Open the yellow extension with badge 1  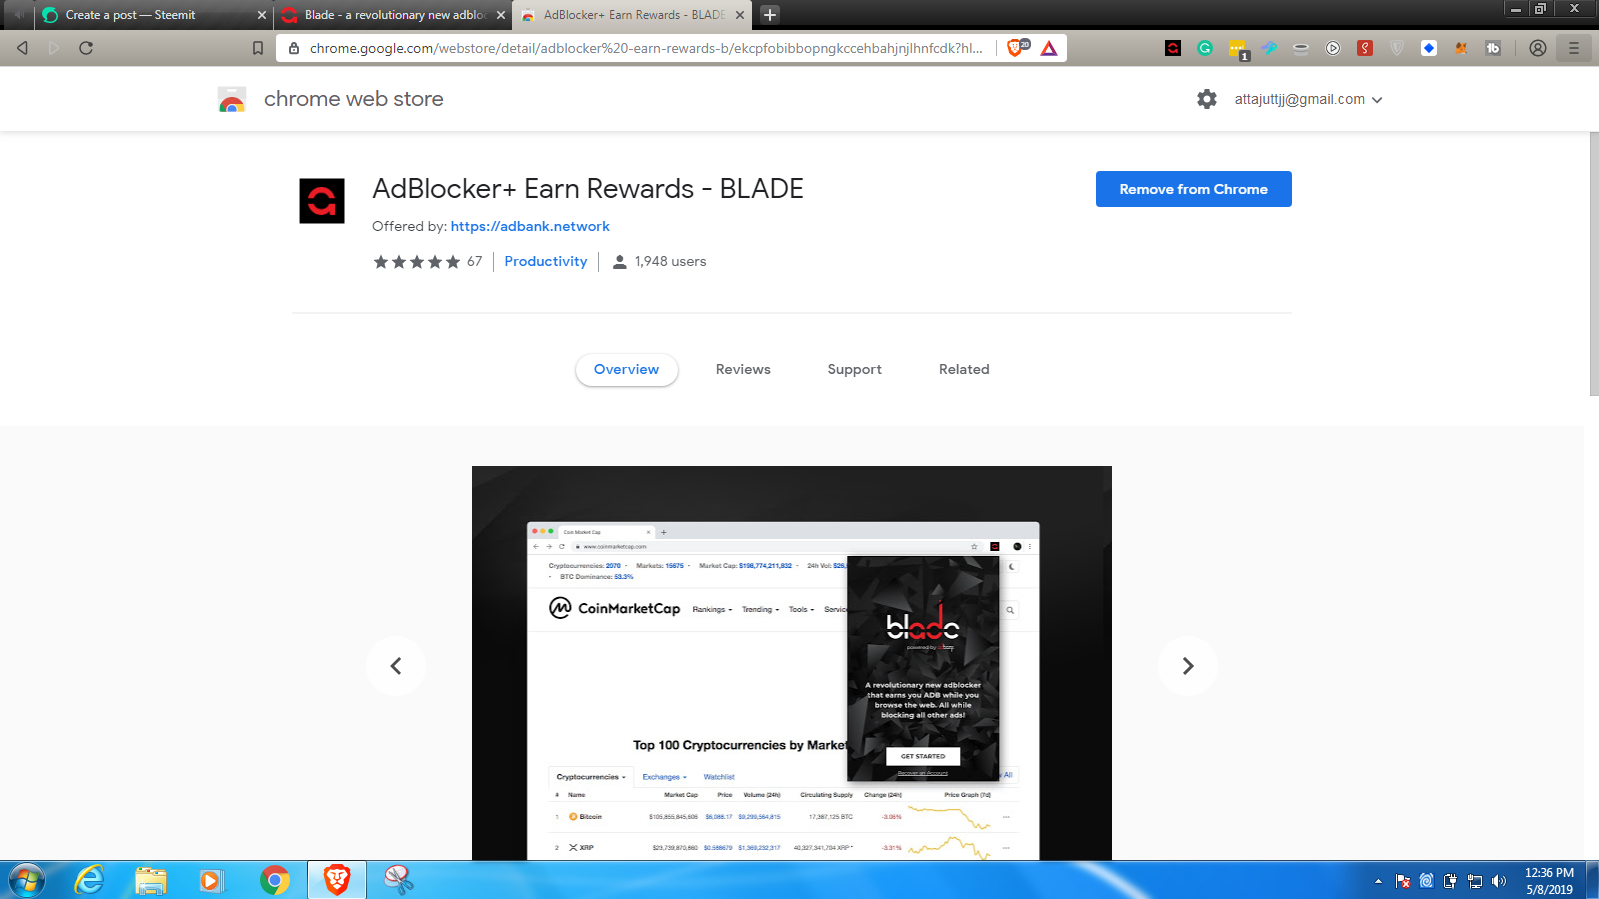pos(1238,49)
